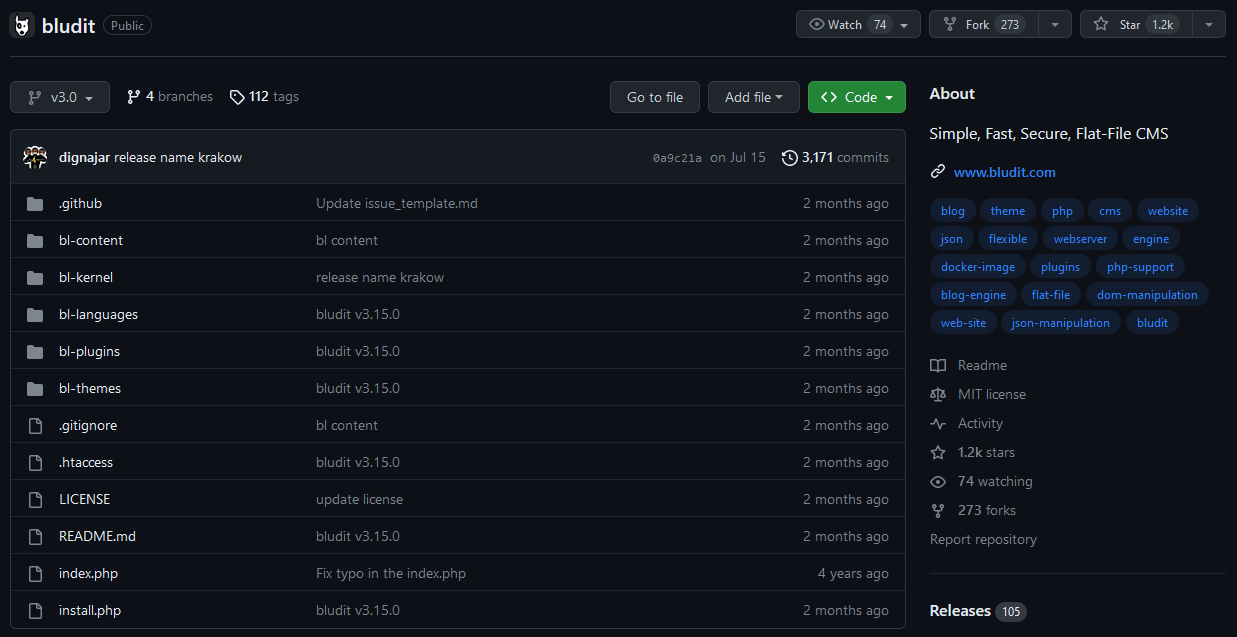The width and height of the screenshot is (1237, 637).
Task: Click the bludit repository name
Action: click(69, 25)
